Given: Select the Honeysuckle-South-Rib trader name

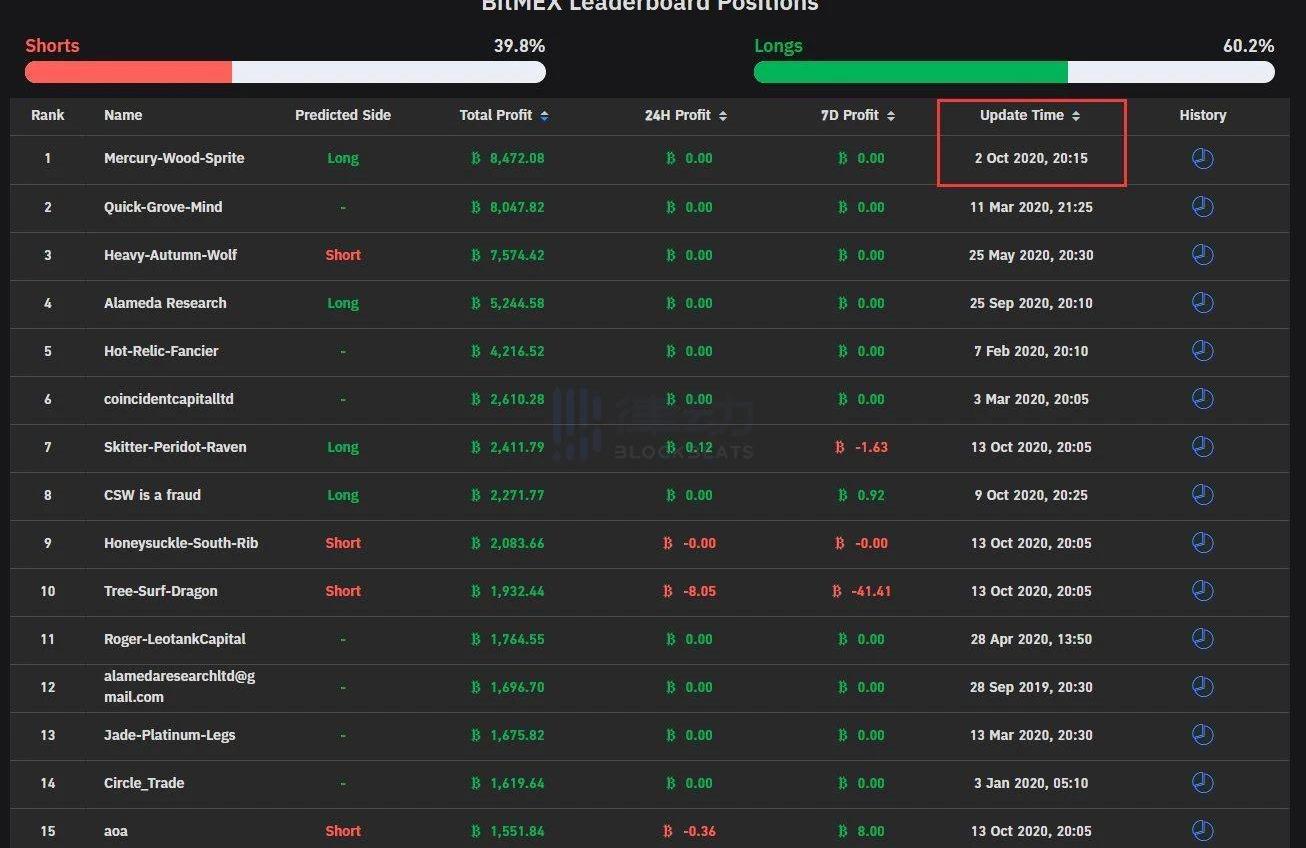Looking at the screenshot, I should (x=181, y=543).
